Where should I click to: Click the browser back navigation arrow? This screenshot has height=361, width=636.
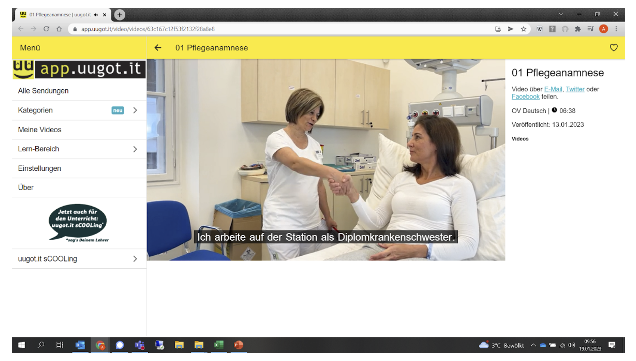tap(21, 29)
